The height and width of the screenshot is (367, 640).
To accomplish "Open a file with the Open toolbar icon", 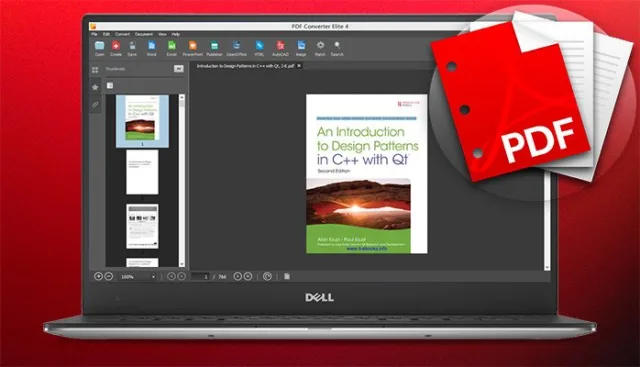I will (100, 48).
